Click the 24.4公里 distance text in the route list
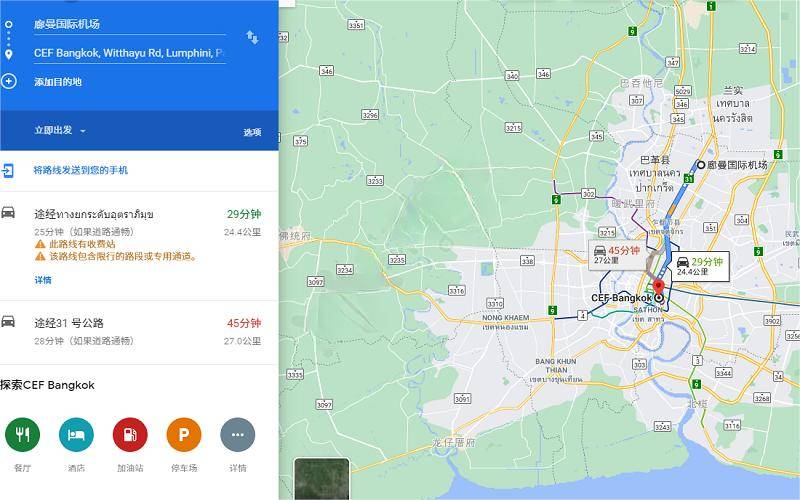Screen dimensions: 800x500 242,232
